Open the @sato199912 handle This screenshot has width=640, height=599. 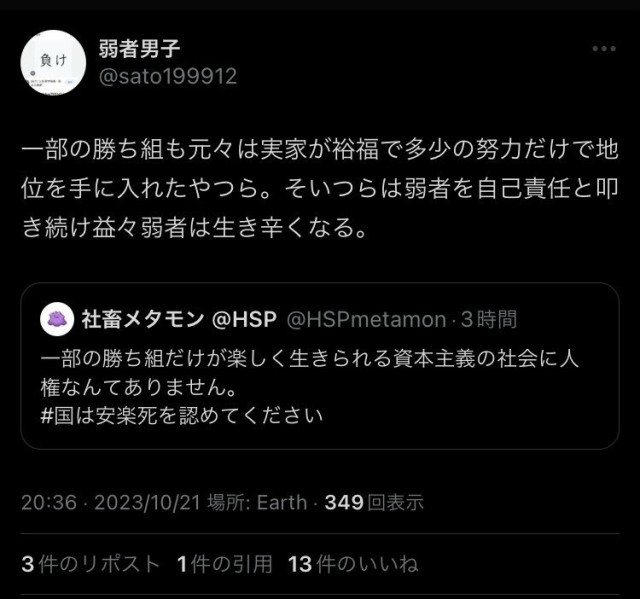pos(168,76)
